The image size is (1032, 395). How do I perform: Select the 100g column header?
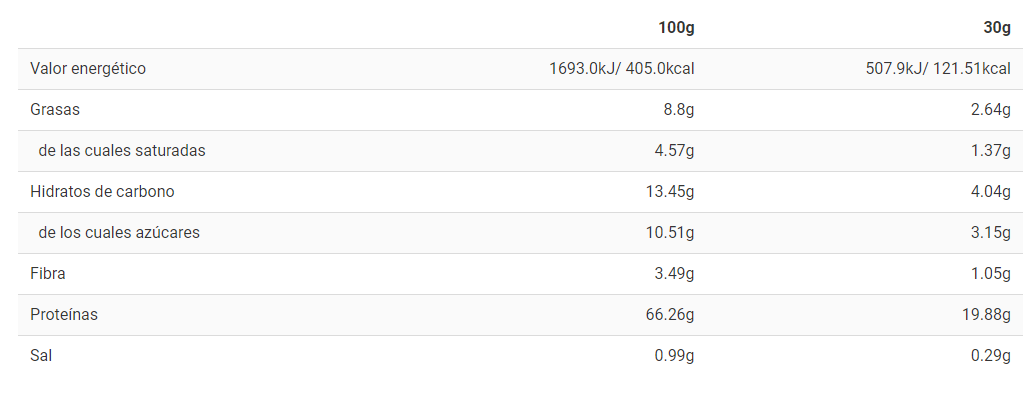tap(676, 28)
